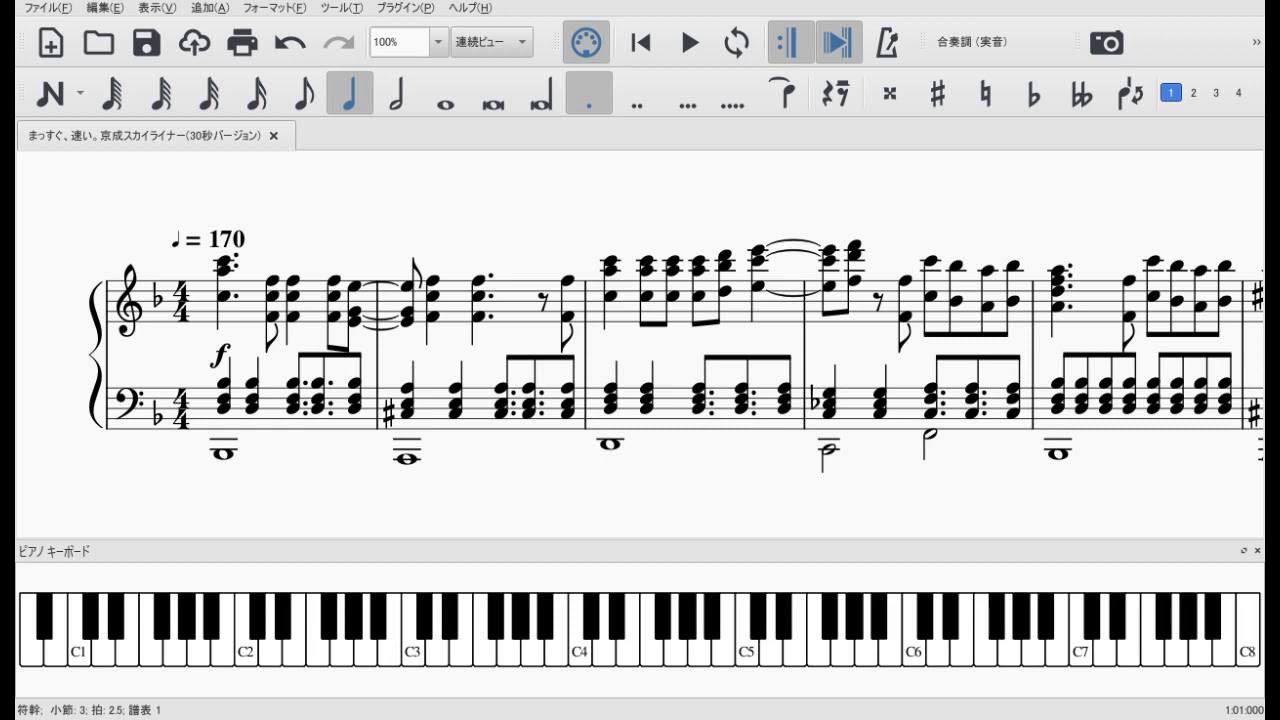Image resolution: width=1280 pixels, height=720 pixels.
Task: Open a score file via the folder icon
Action: tap(98, 43)
